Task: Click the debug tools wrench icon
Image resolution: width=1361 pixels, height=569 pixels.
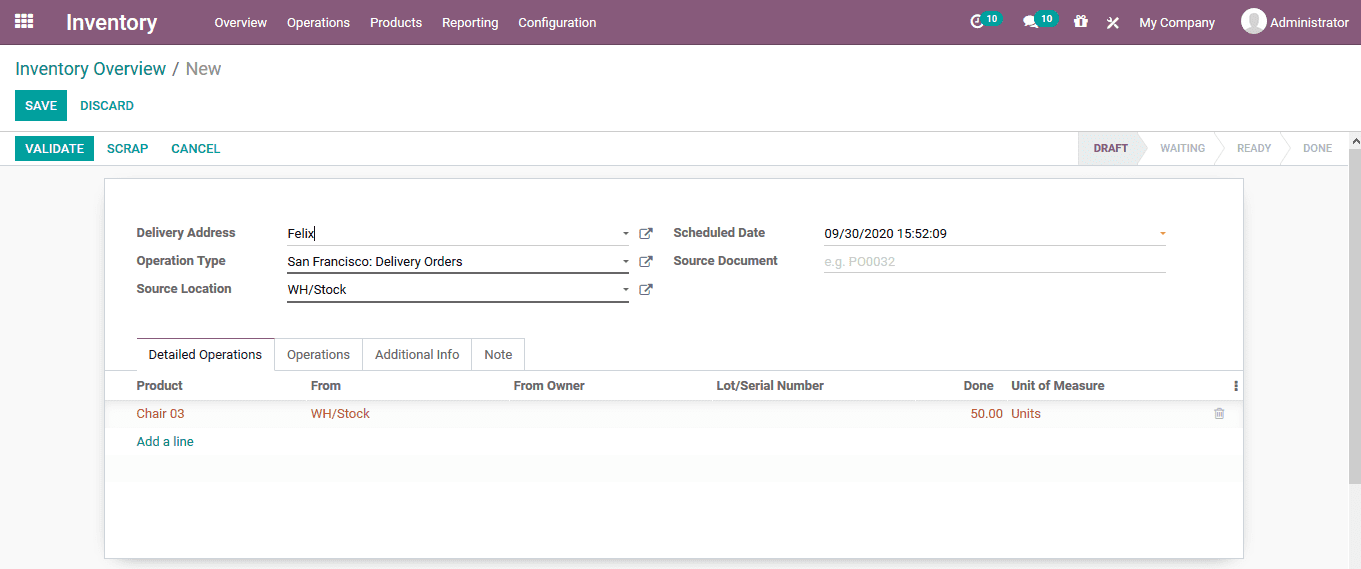Action: [x=1112, y=22]
